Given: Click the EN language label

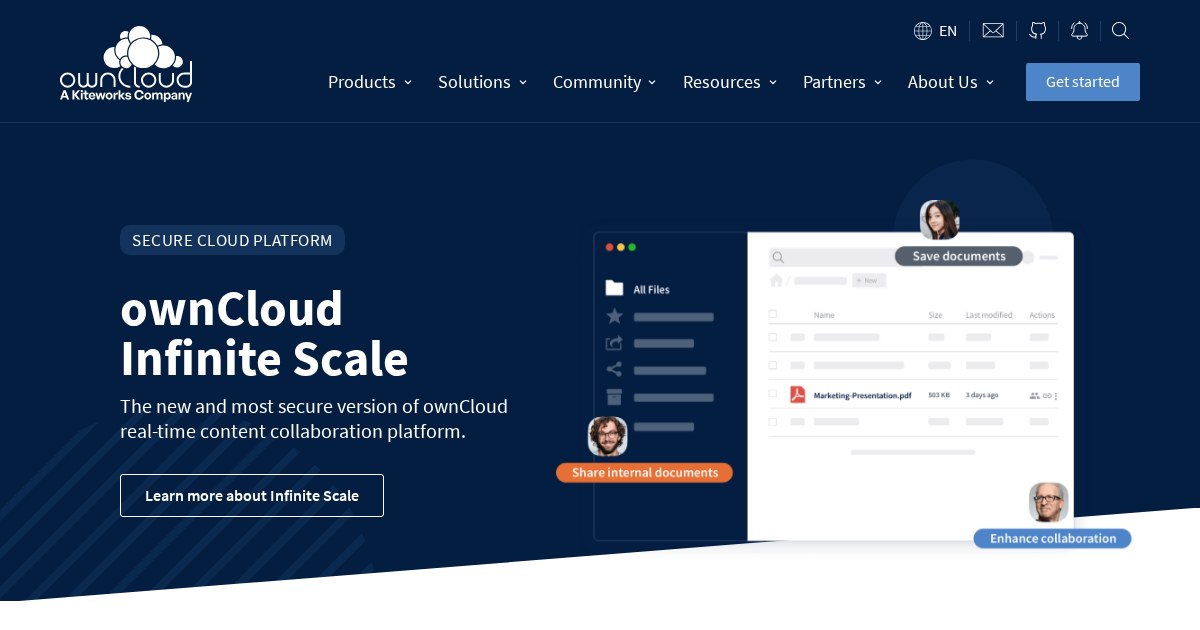Looking at the screenshot, I should tap(948, 31).
